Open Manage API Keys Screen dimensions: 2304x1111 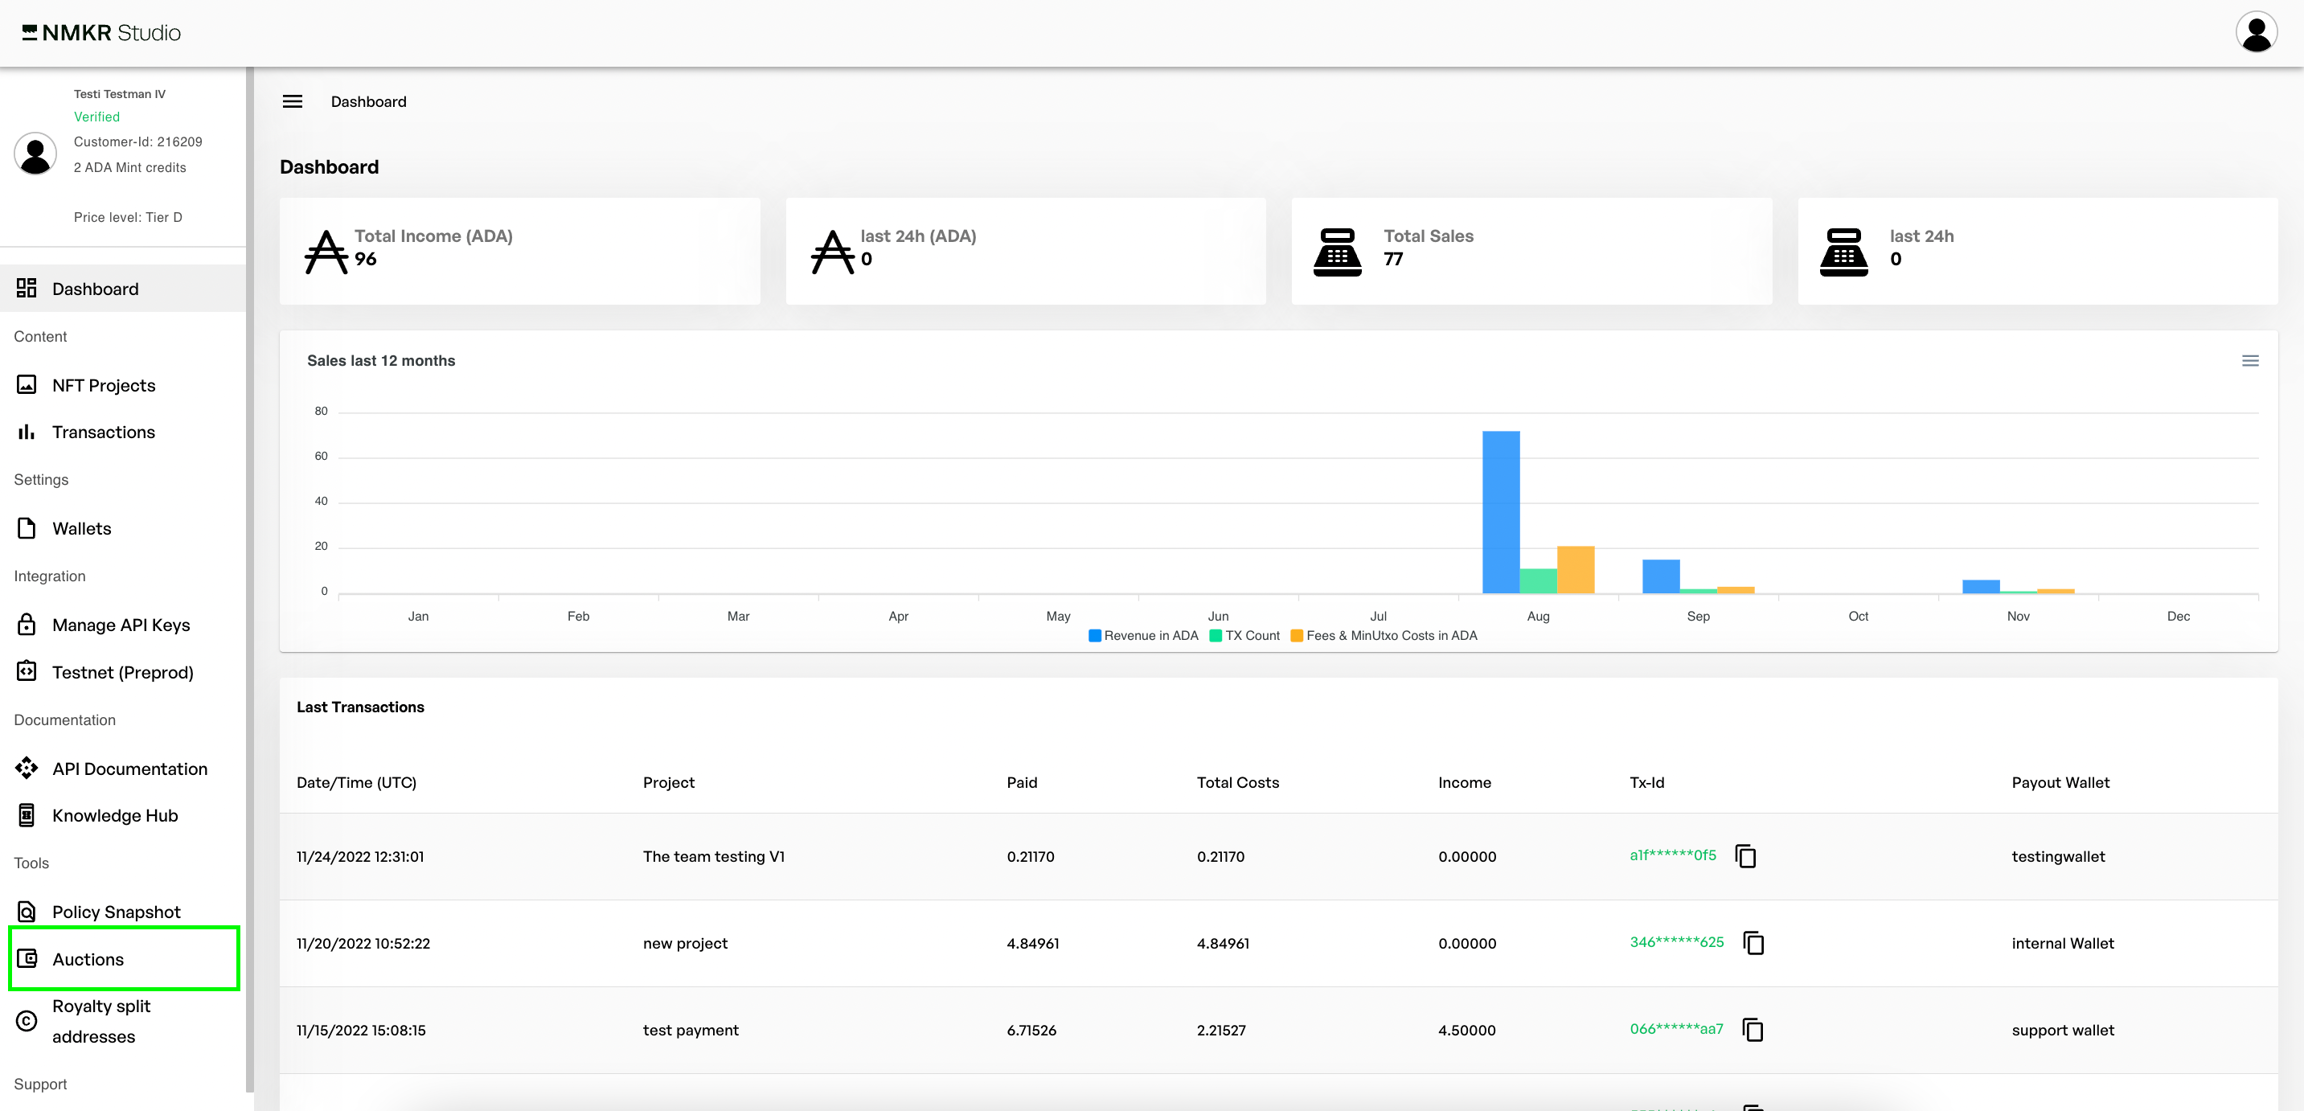[121, 625]
